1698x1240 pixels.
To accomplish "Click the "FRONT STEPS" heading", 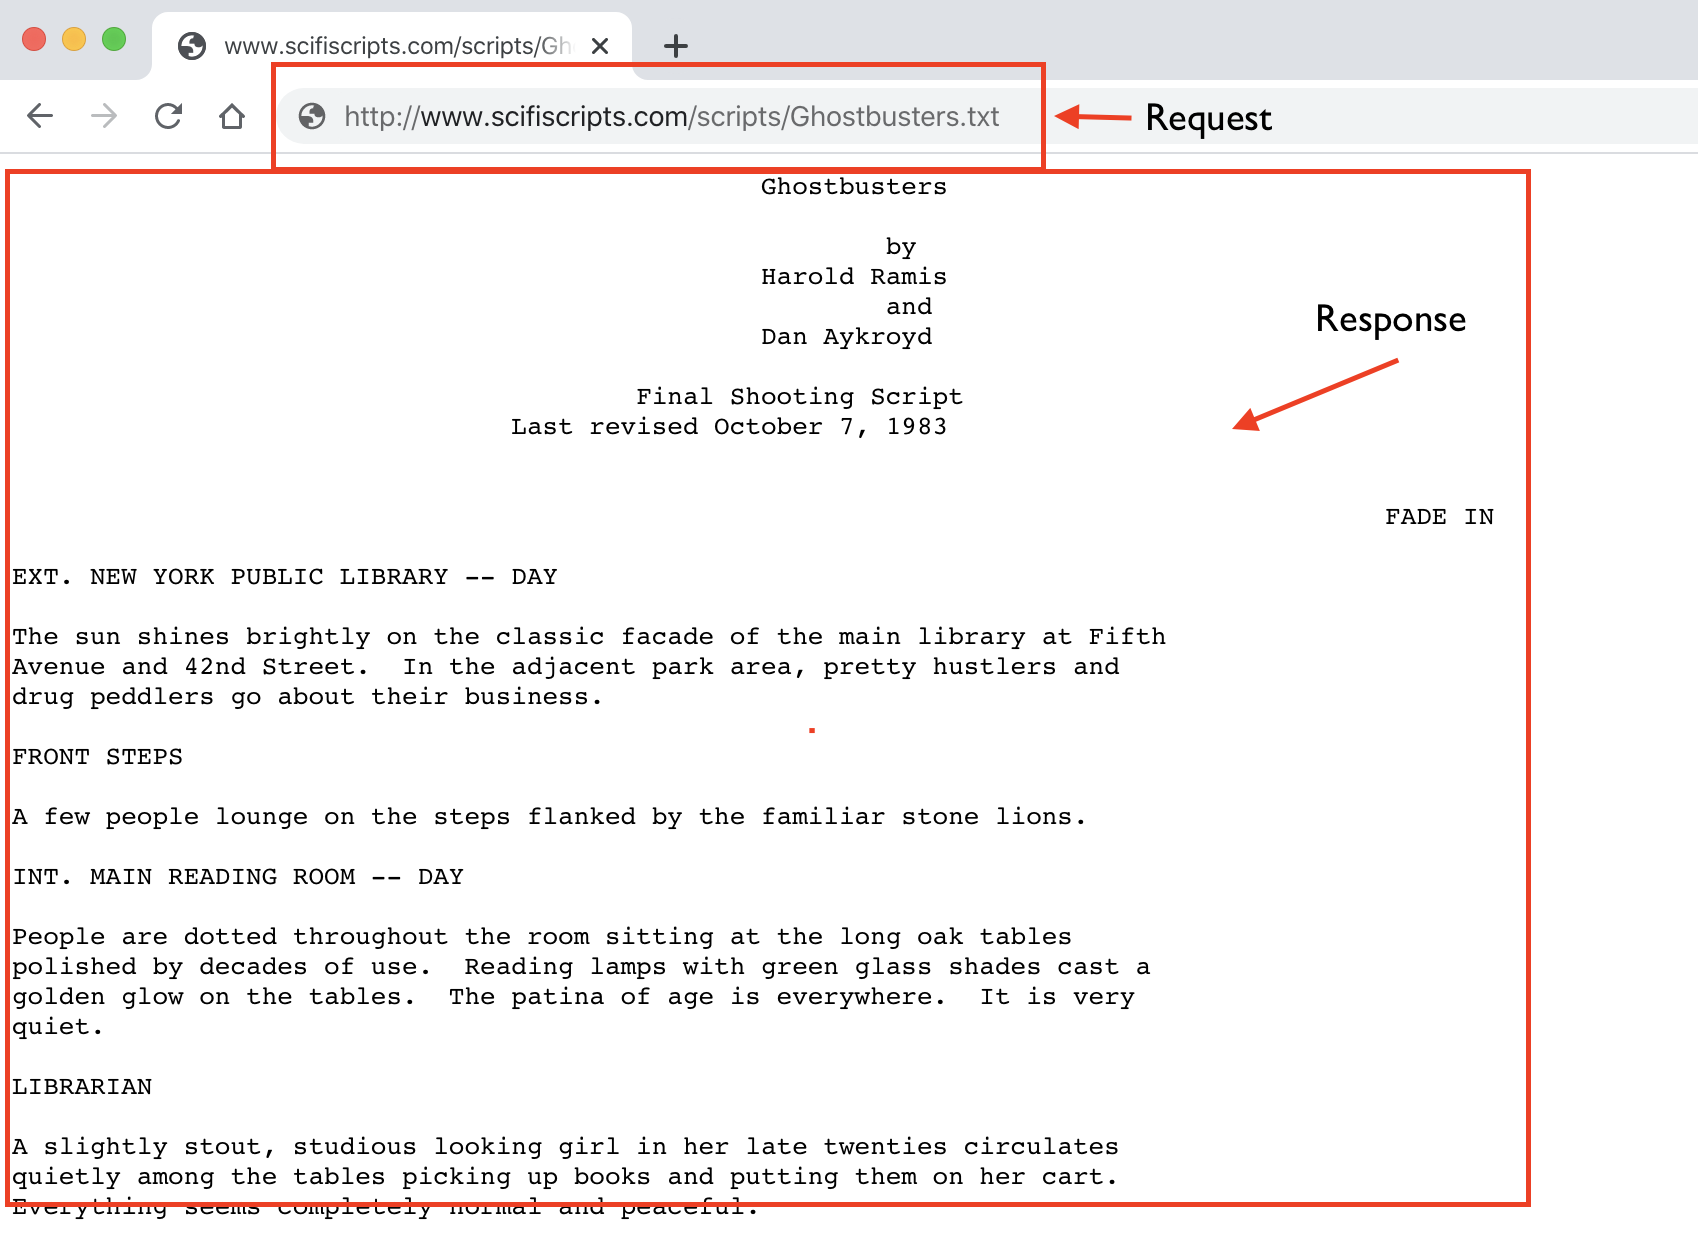I will coord(97,757).
